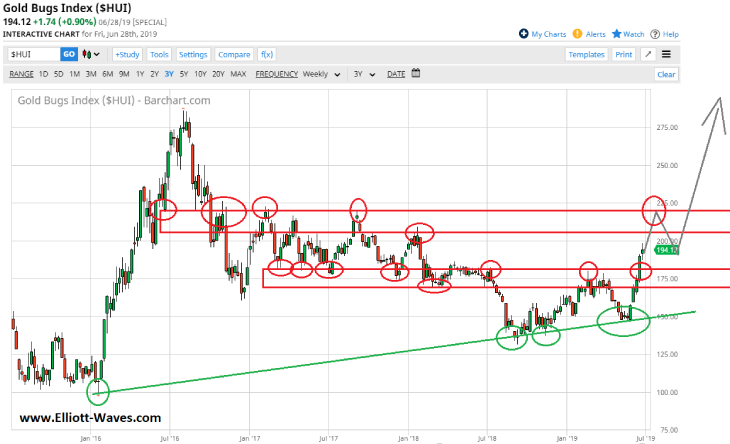Switch range to MAX
Viewport: 730px width, 444px height.
(238, 74)
